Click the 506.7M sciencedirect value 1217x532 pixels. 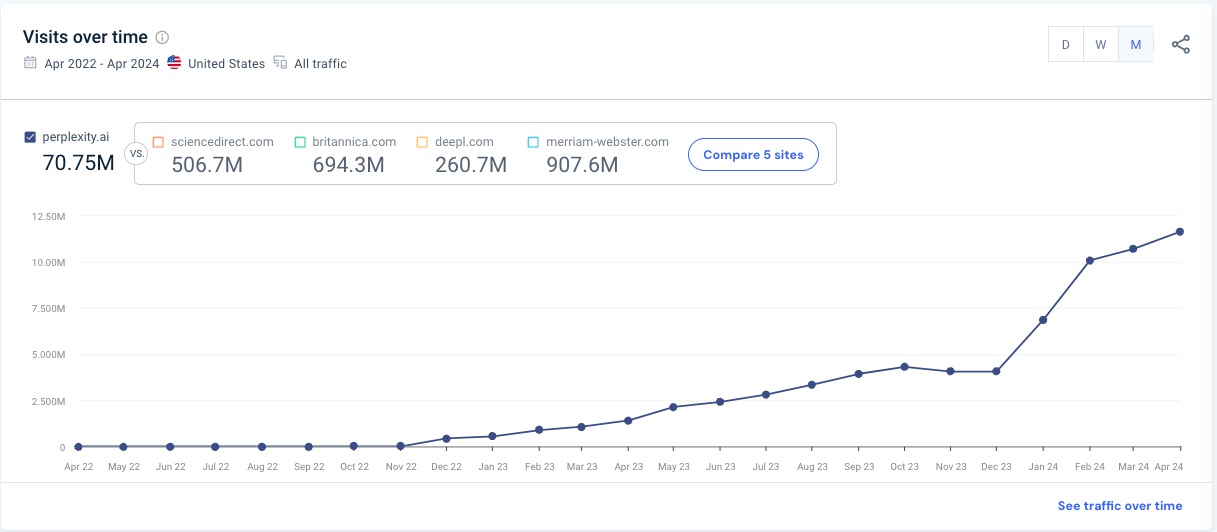point(207,165)
